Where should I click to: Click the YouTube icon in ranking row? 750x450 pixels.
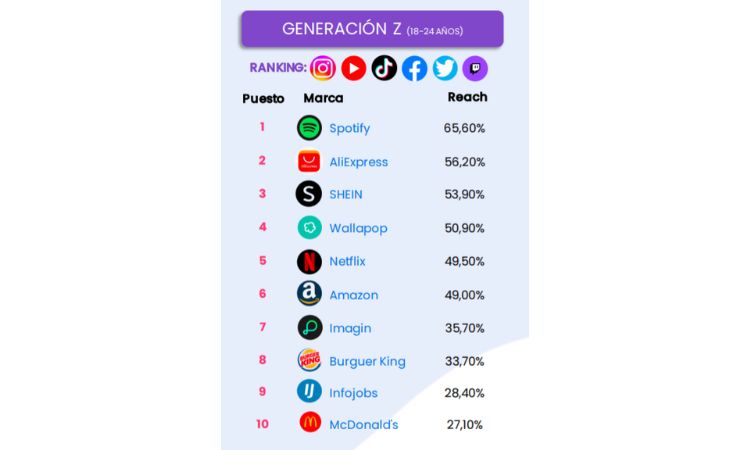(x=353, y=68)
